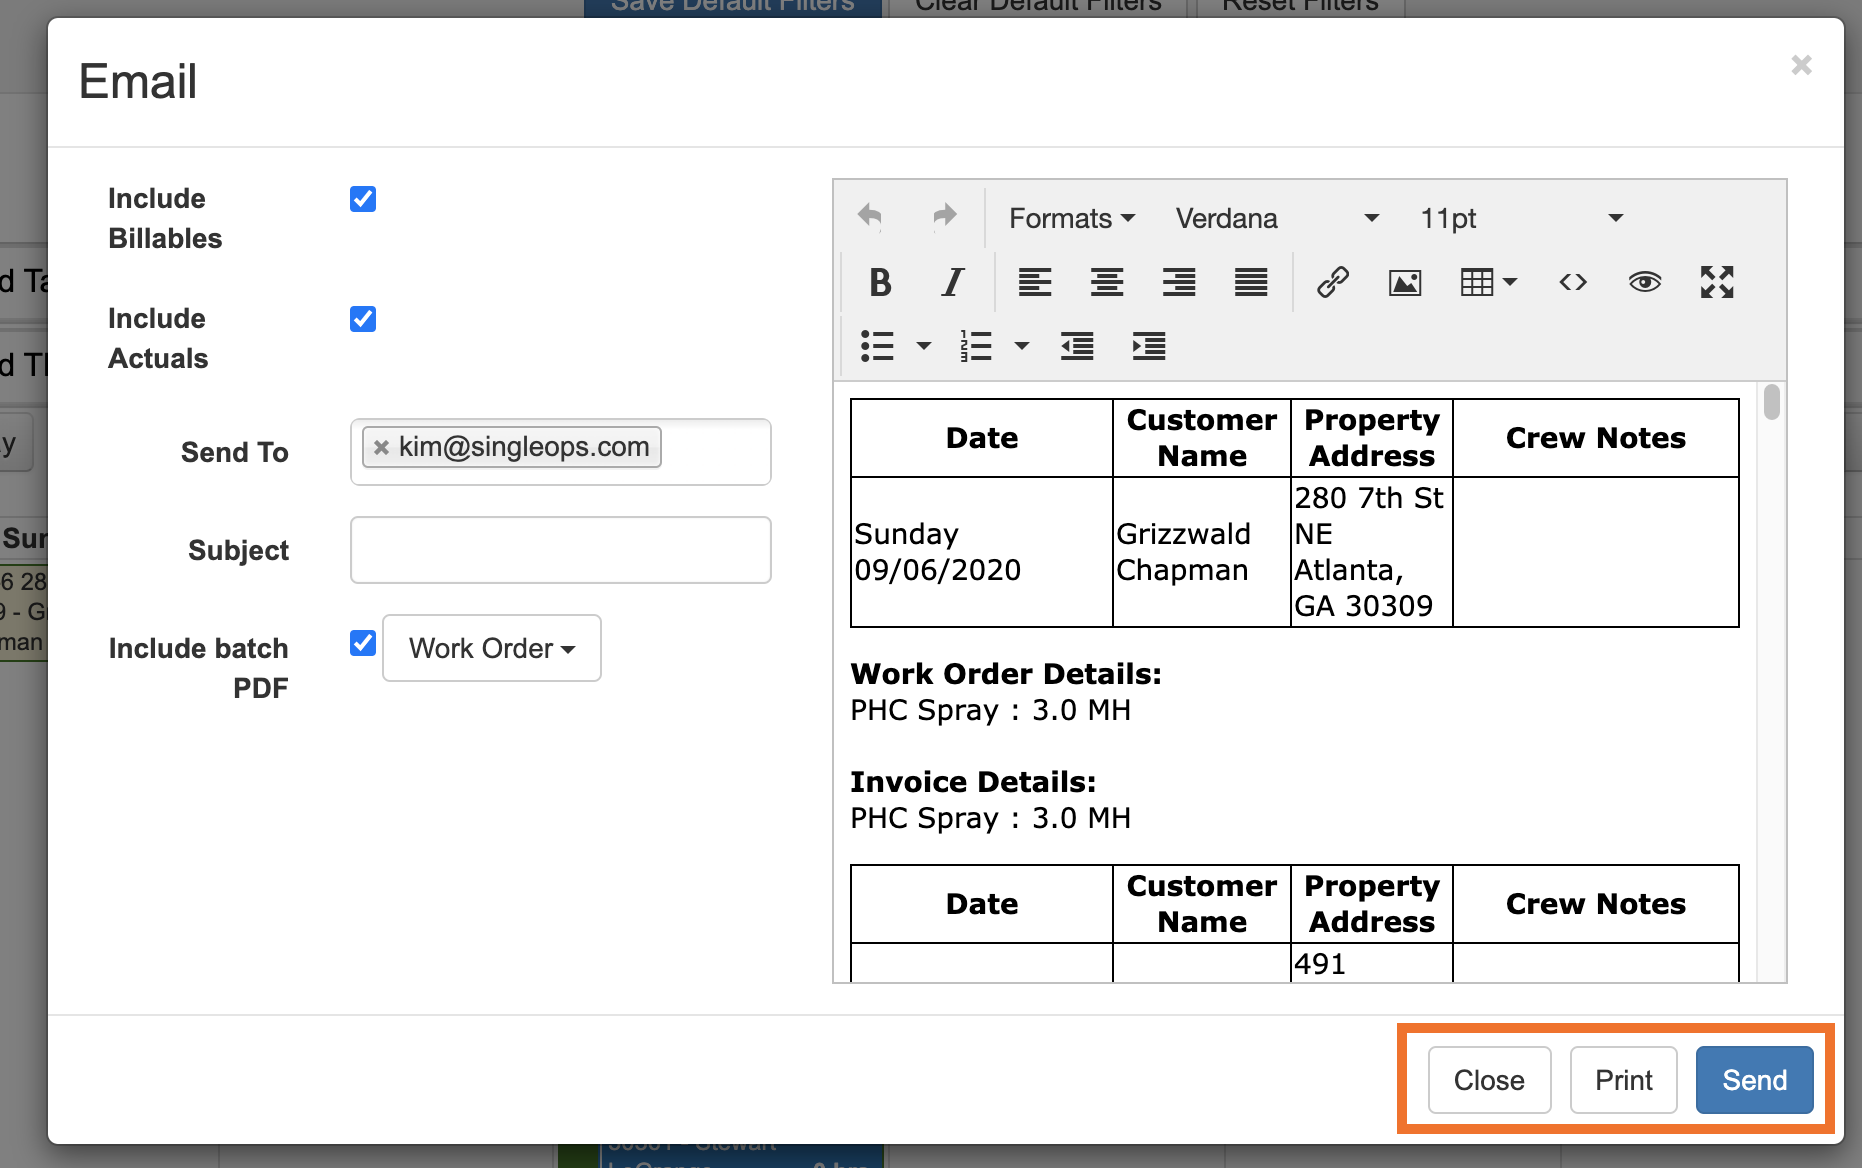Uncheck the Include Actuals checkbox
The width and height of the screenshot is (1862, 1168).
pos(363,319)
